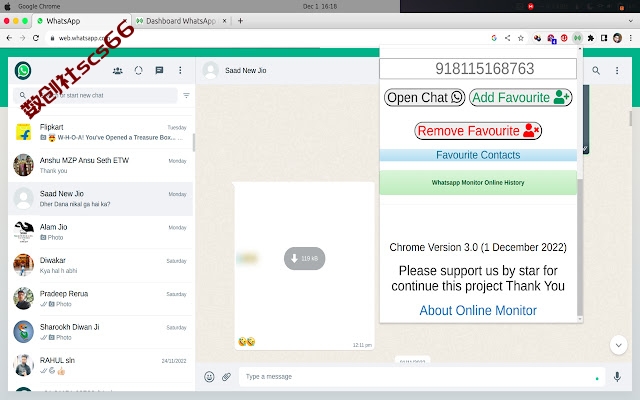640x400 pixels.
Task: Go forward in the browser
Action: 22,38
